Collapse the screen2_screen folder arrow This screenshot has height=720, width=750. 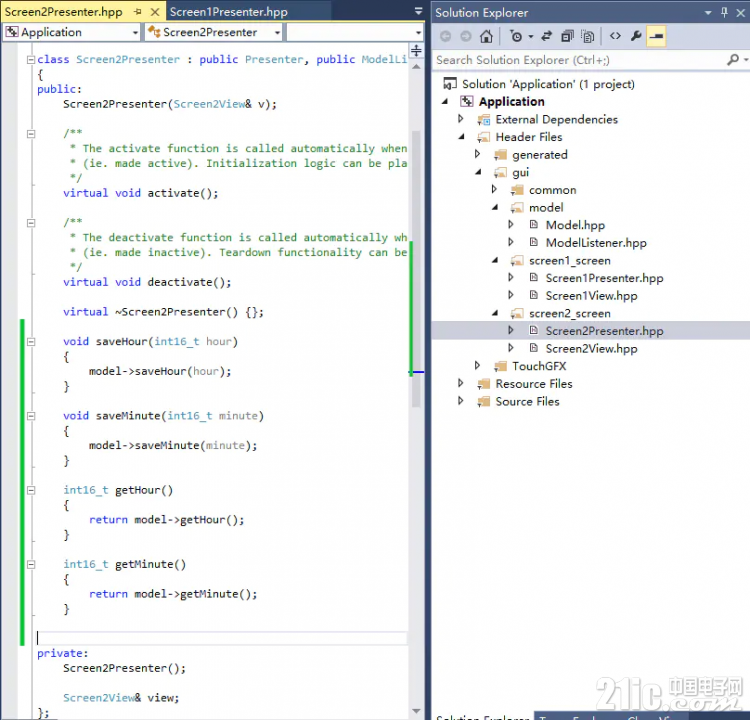495,313
